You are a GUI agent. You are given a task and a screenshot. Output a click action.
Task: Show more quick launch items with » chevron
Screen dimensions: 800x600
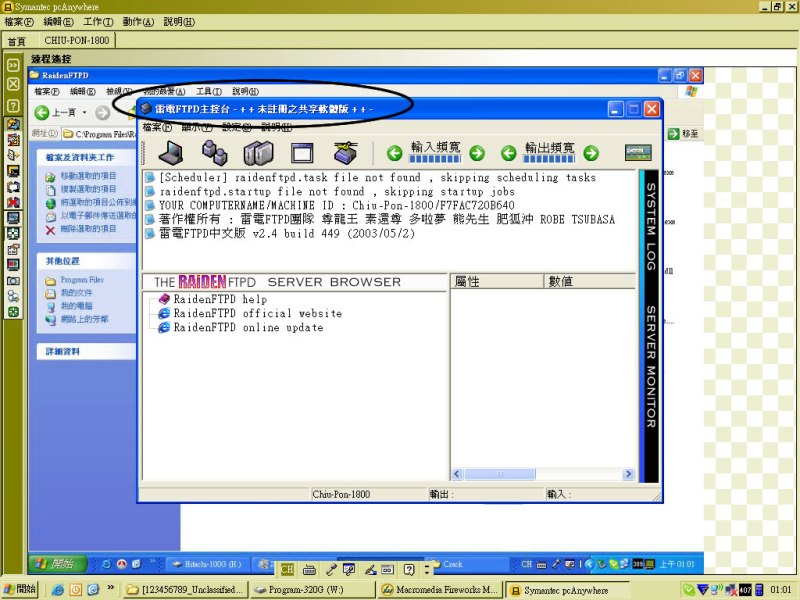110,588
